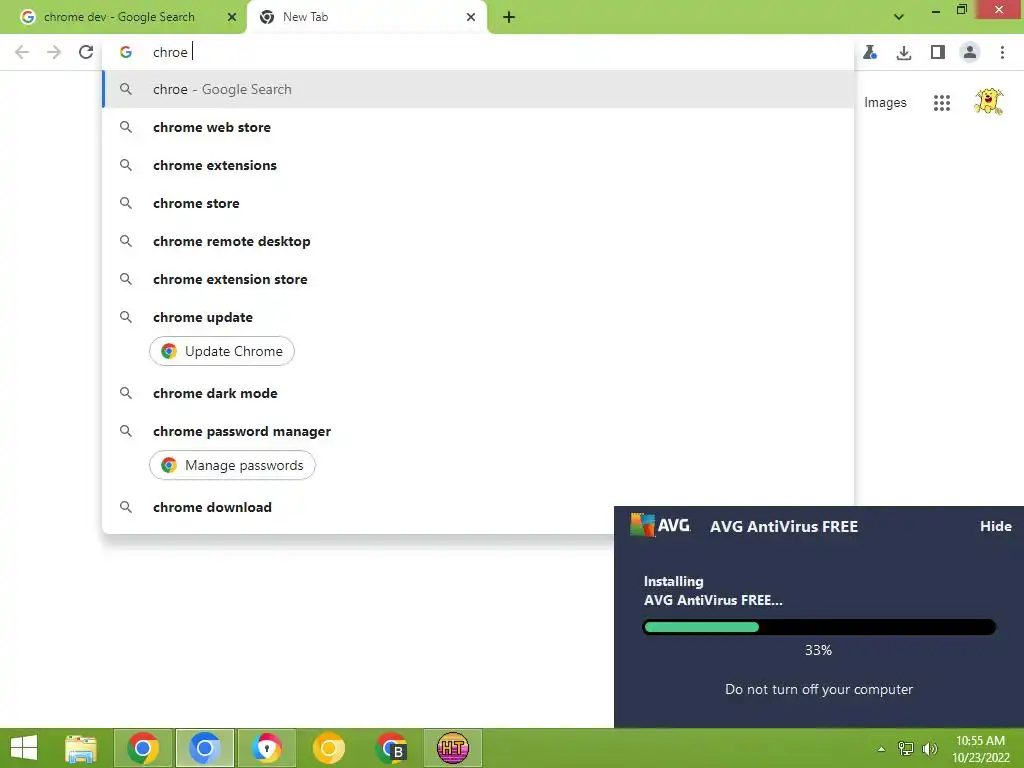Show hidden system tray icons
The width and height of the screenshot is (1024, 768).
(x=881, y=749)
